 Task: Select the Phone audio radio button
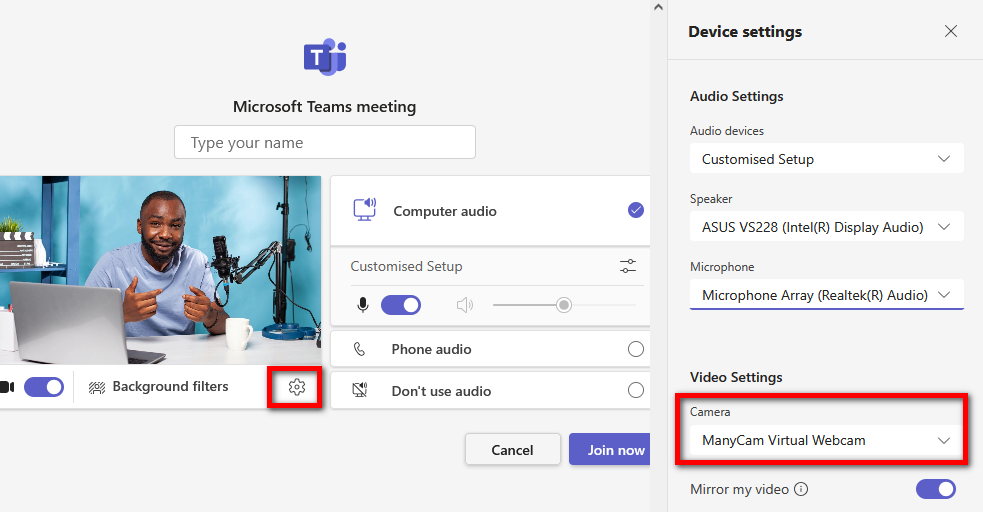point(635,349)
